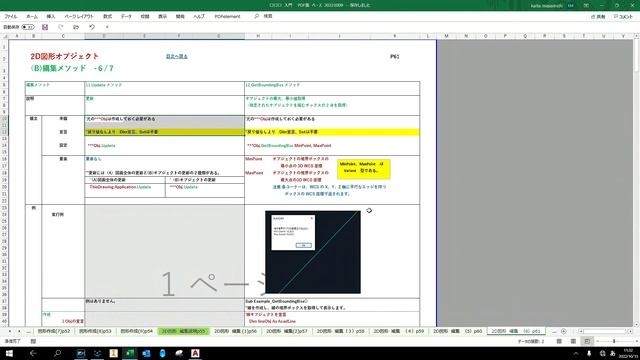This screenshot has height=360, width=640.
Task: Click the clock in the system tray
Action: [628, 353]
